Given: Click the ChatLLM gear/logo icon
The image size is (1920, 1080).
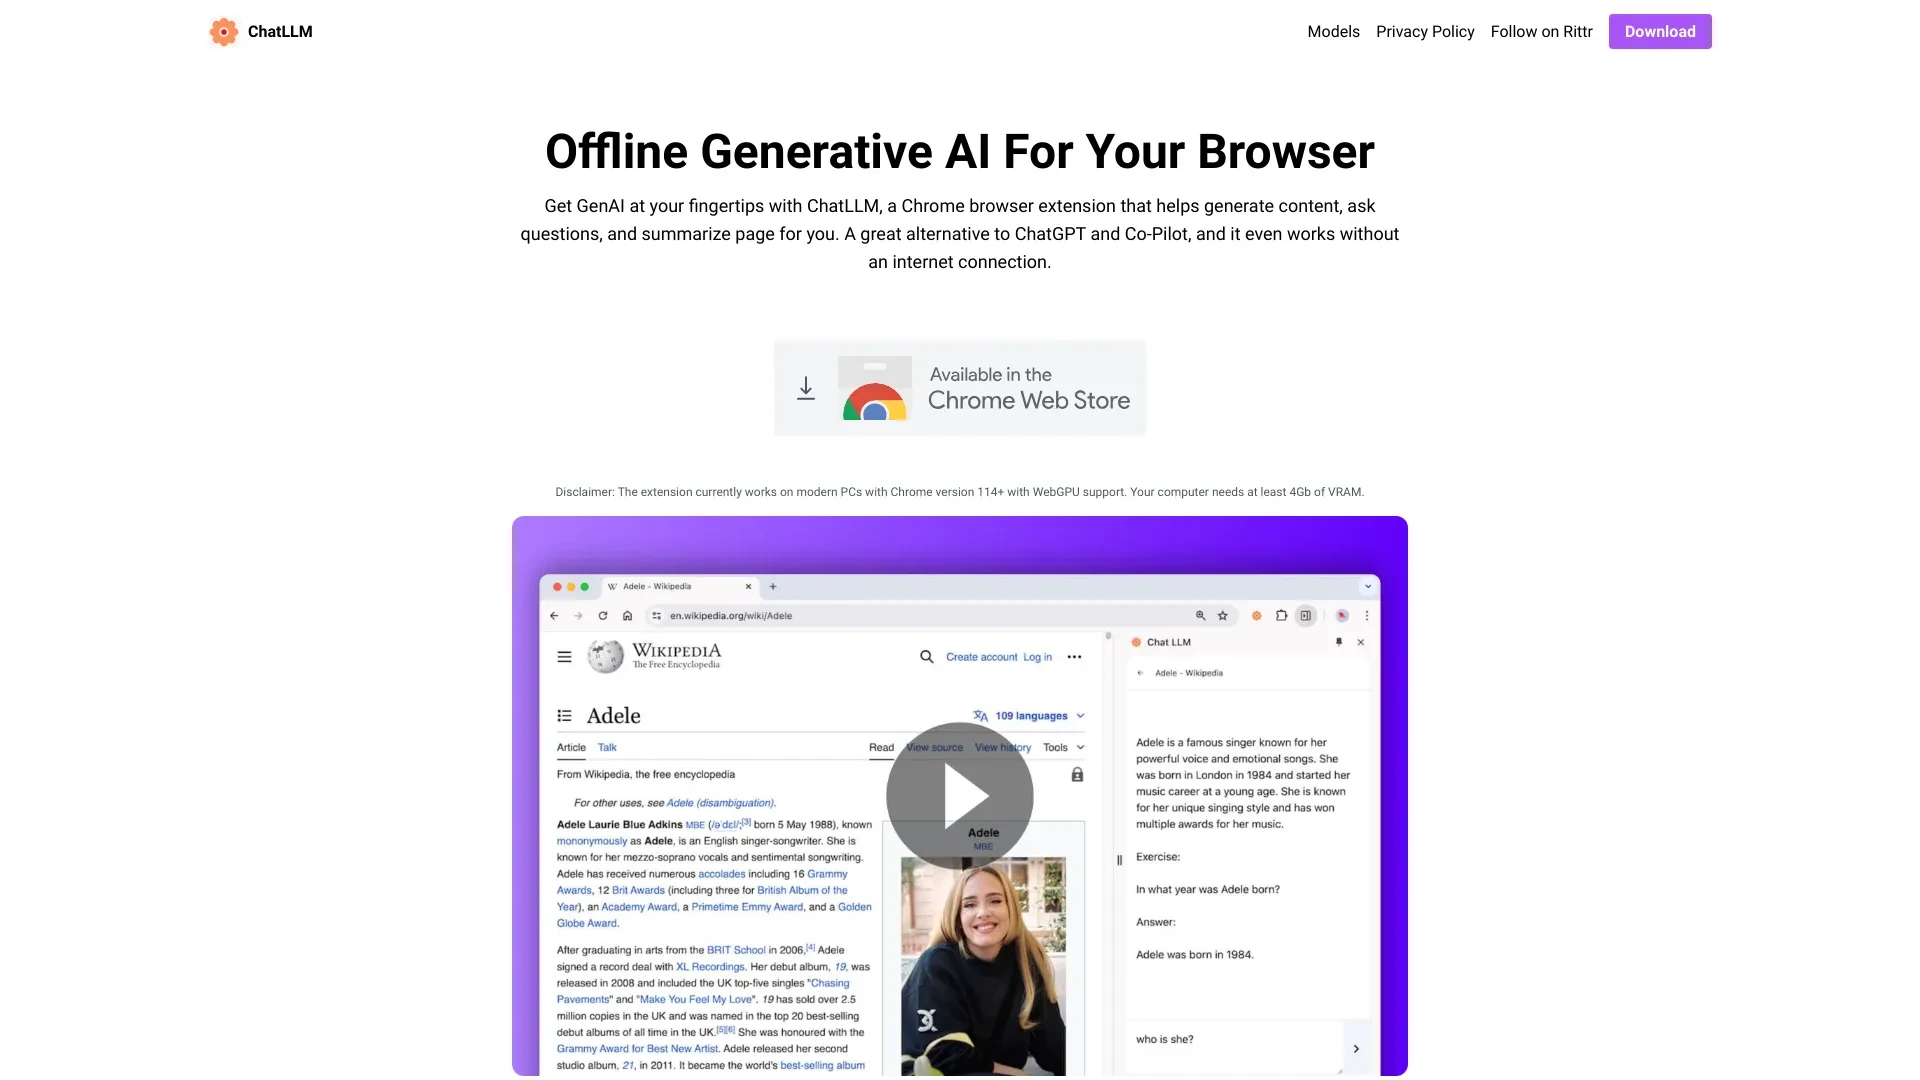Looking at the screenshot, I should coord(223,32).
